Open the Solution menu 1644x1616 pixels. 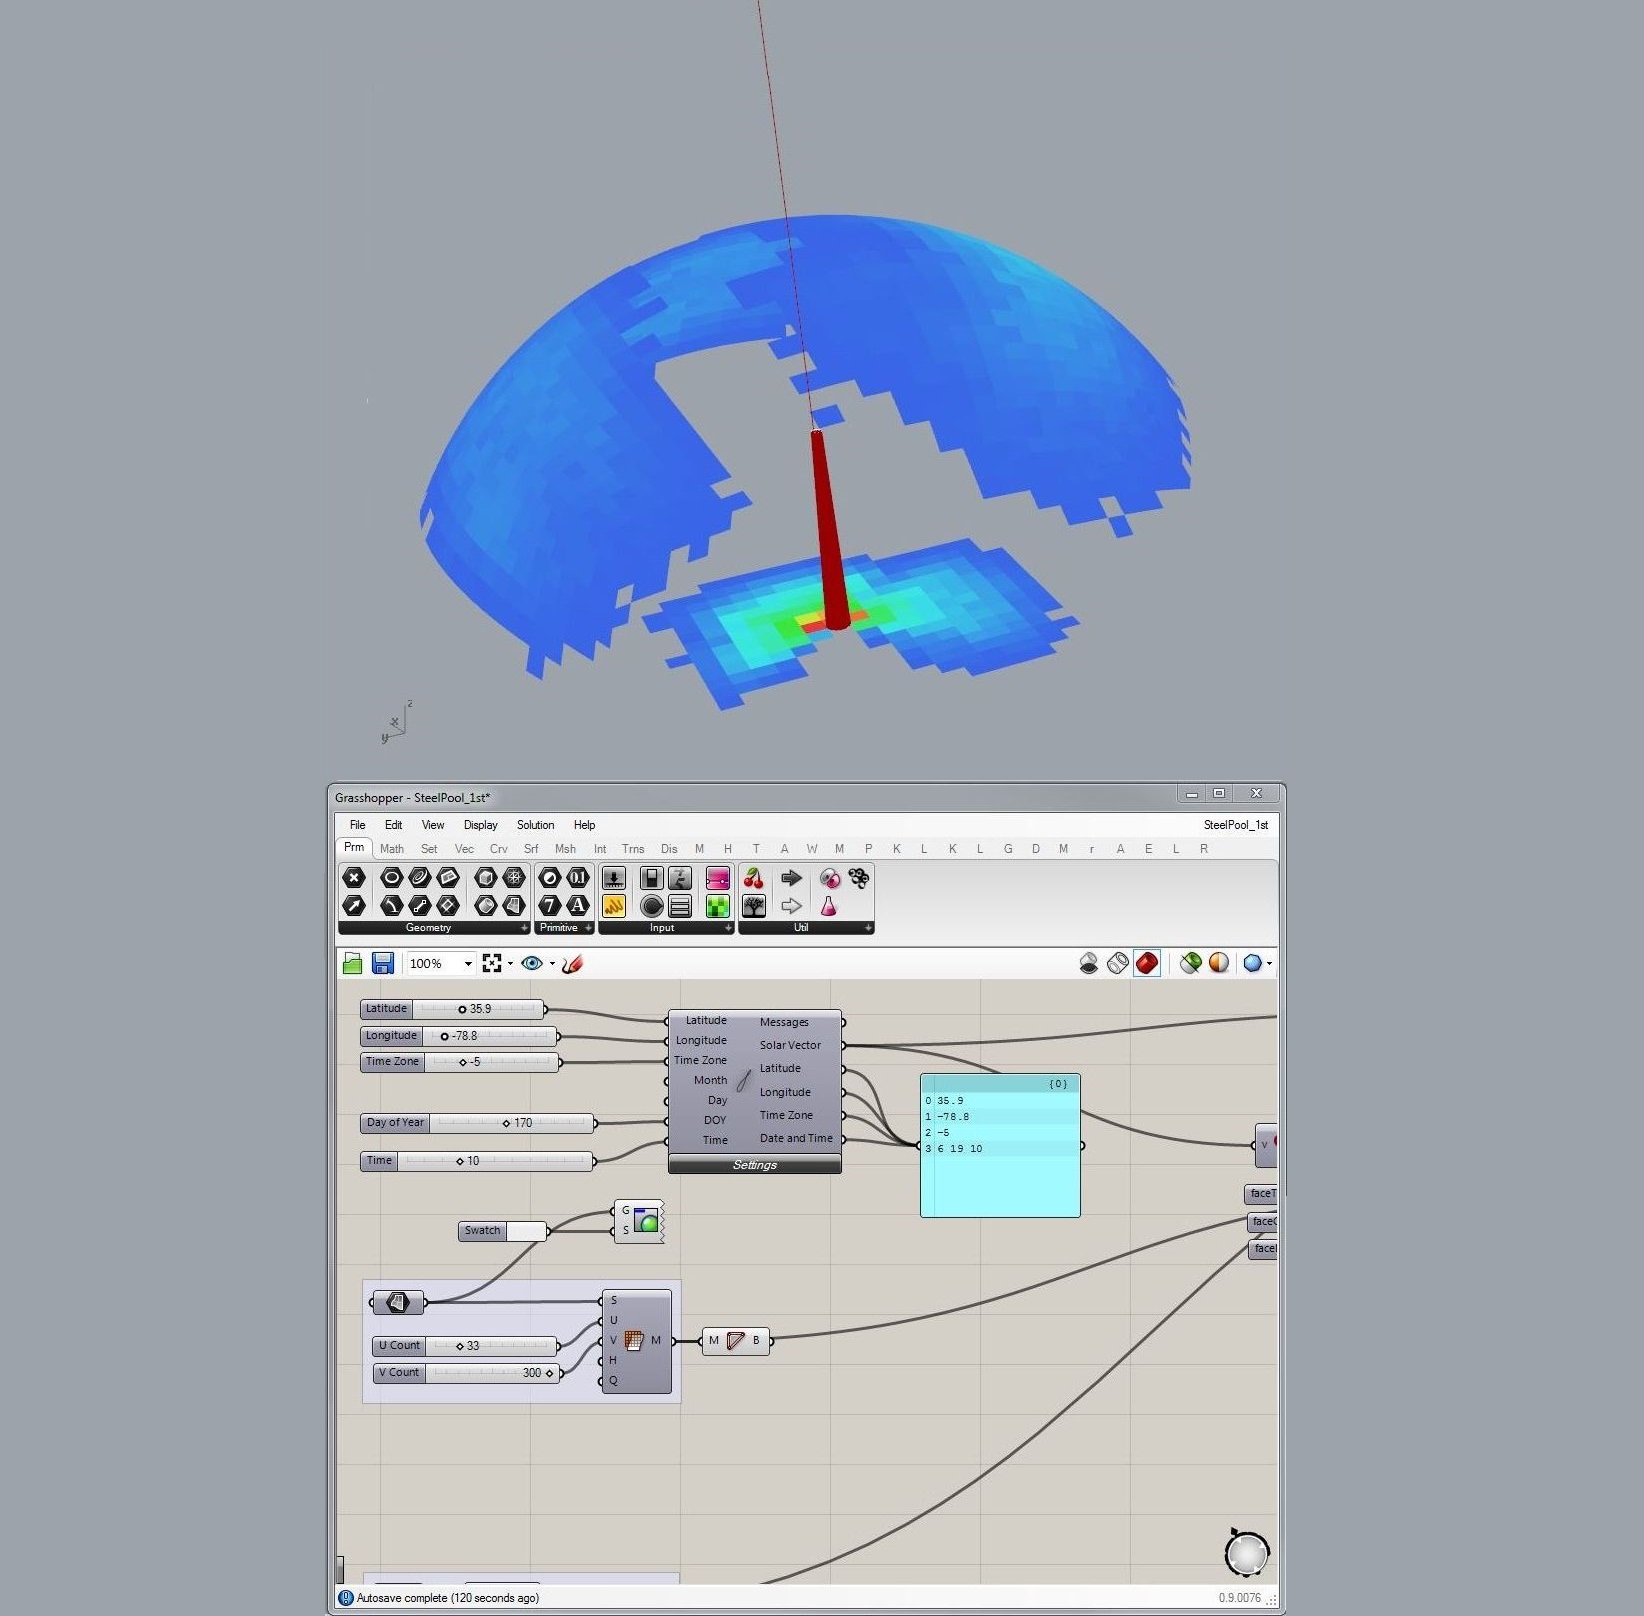pyautogui.click(x=535, y=825)
